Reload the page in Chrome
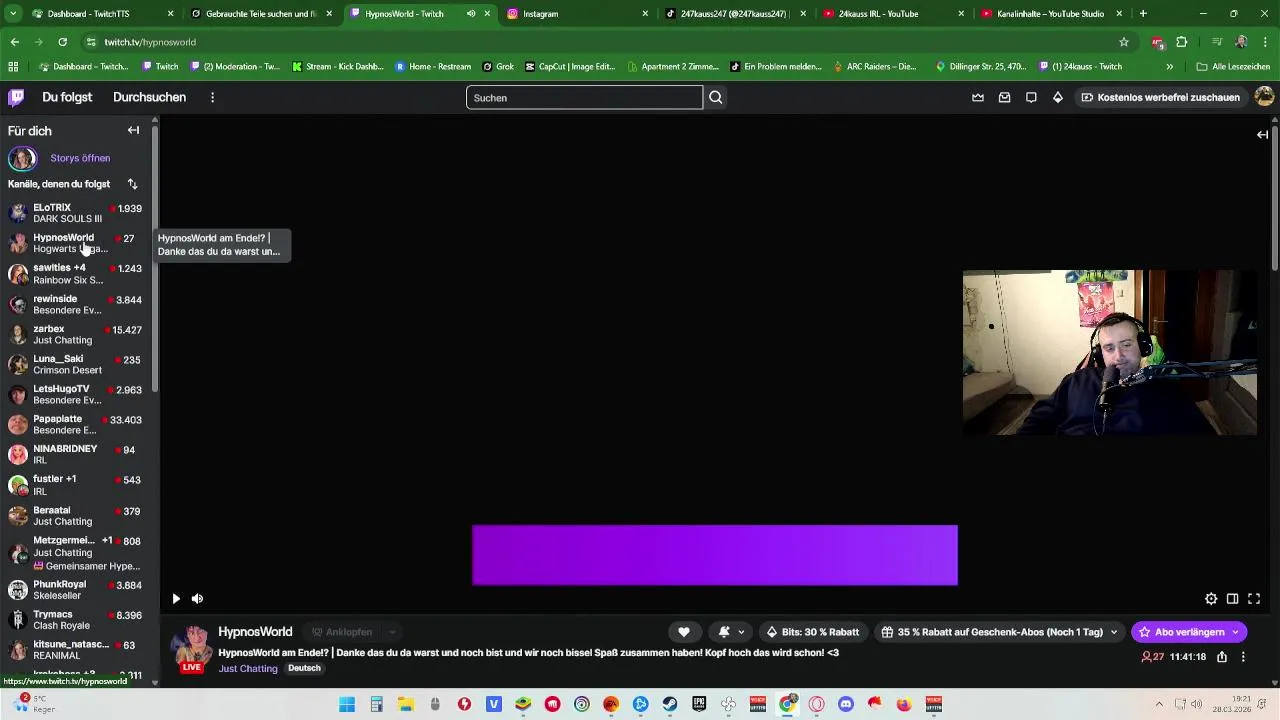 point(62,42)
